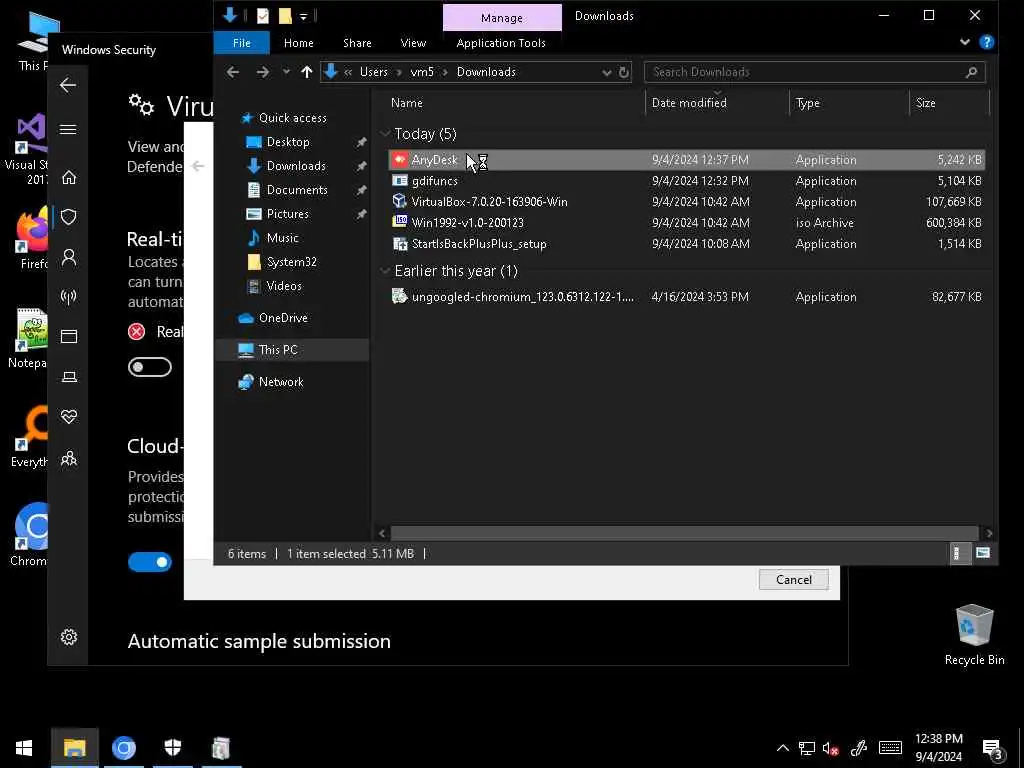Select the AnyDesk application file icon

(x=400, y=159)
